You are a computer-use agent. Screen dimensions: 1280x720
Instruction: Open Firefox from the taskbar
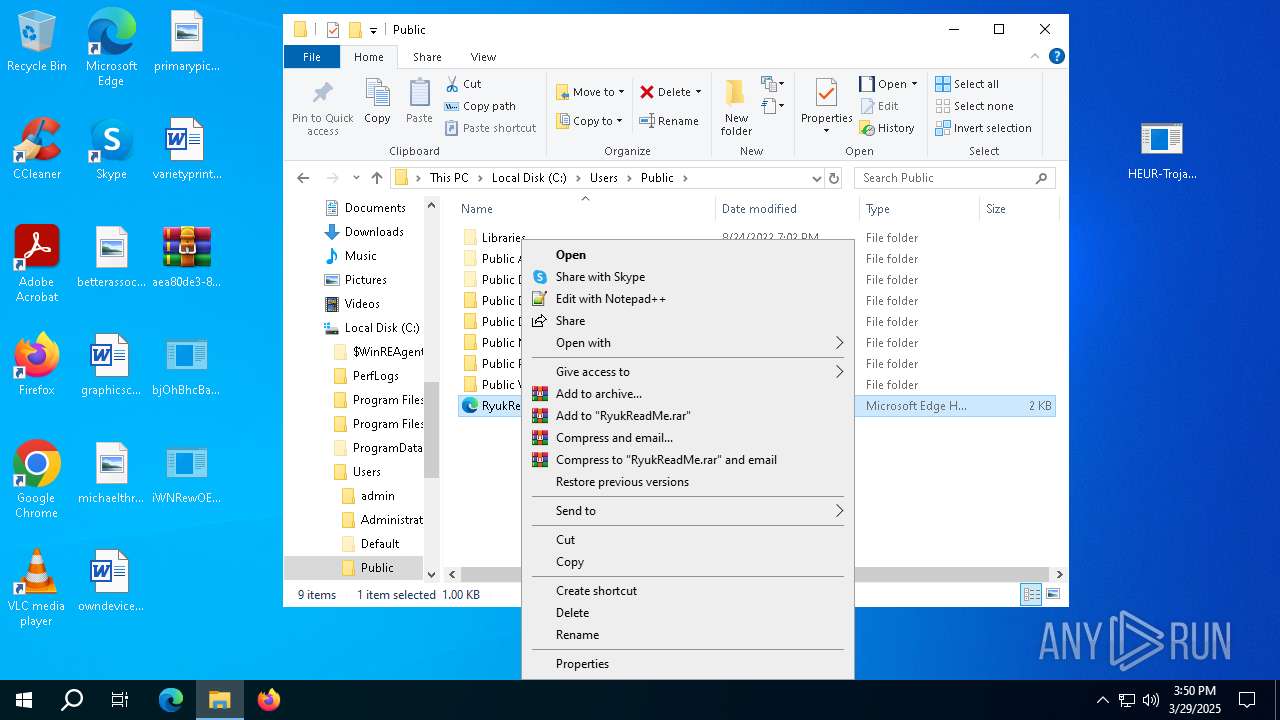click(x=268, y=700)
